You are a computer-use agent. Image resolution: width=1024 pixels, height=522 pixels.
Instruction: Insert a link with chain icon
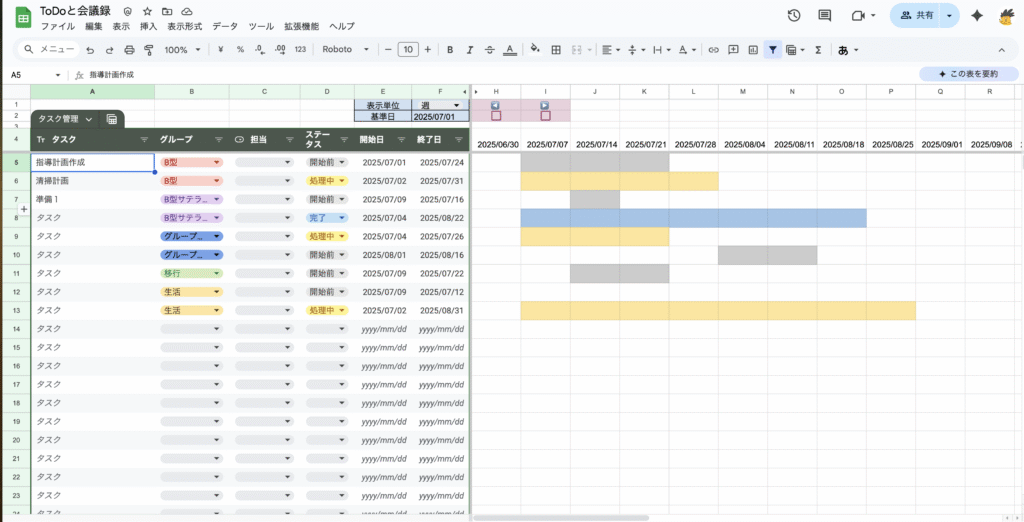(x=714, y=50)
